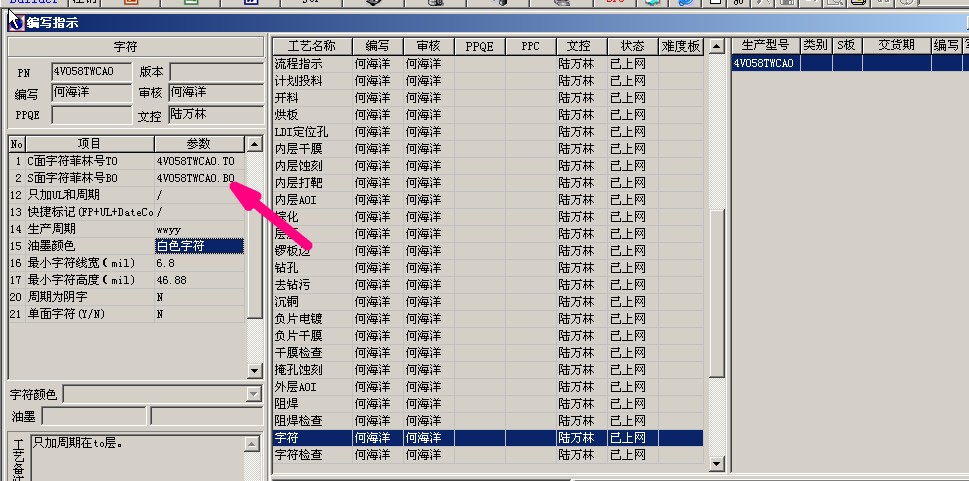Select the 文控 field showing 陆万林
The width and height of the screenshot is (969, 481).
coord(216,114)
